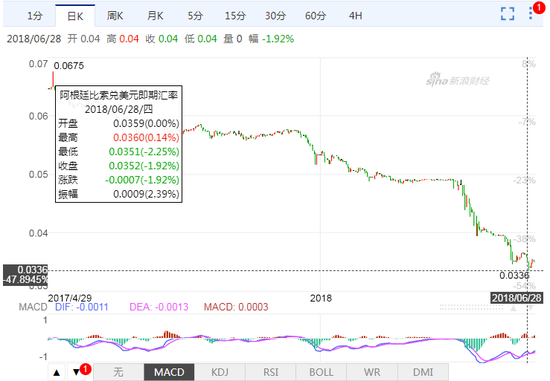
Task: Click the down arrow indicator button
Action: [x=76, y=372]
